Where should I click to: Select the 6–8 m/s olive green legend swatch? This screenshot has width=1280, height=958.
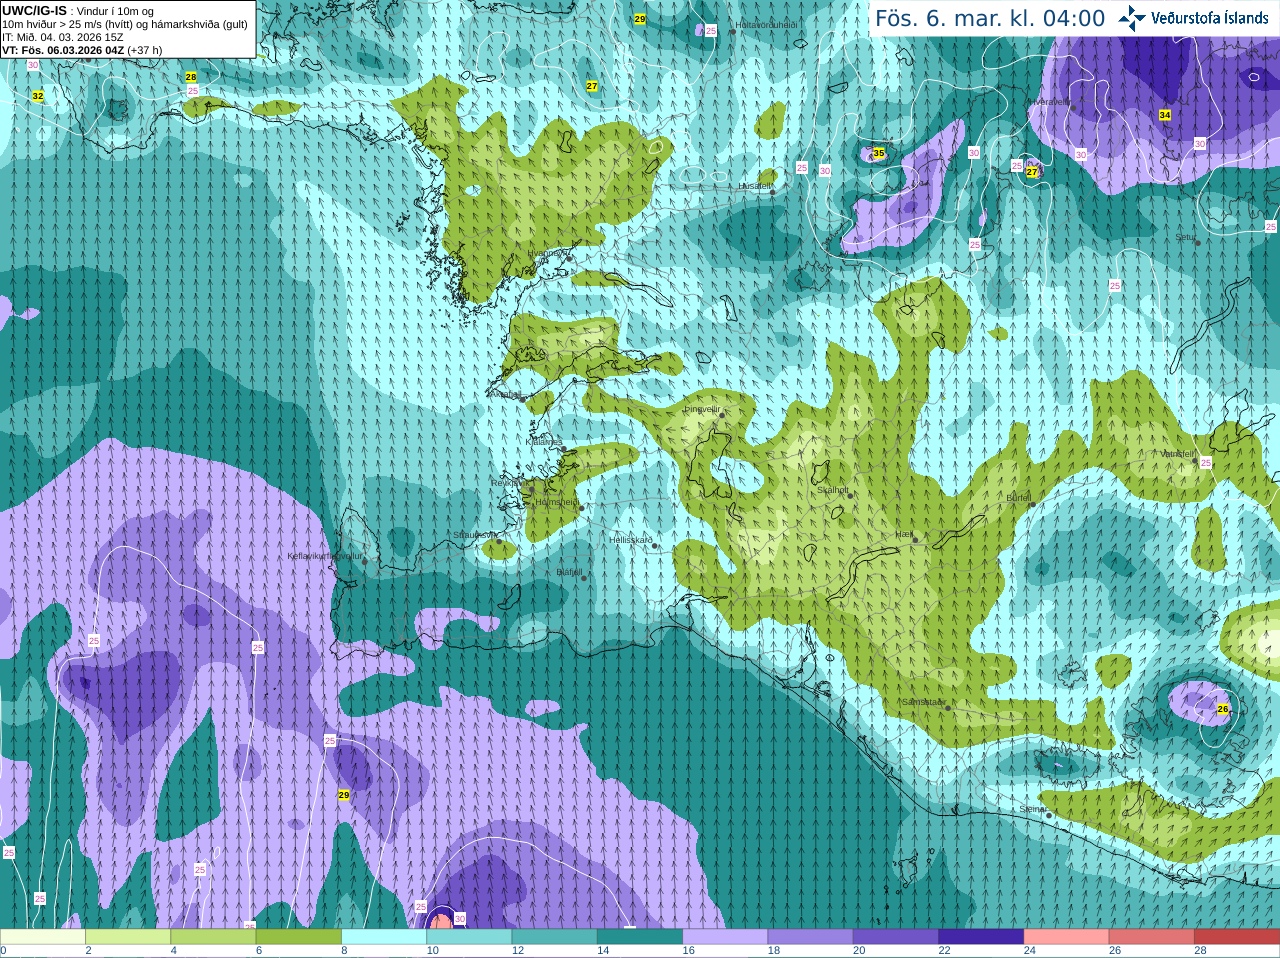tap(299, 937)
